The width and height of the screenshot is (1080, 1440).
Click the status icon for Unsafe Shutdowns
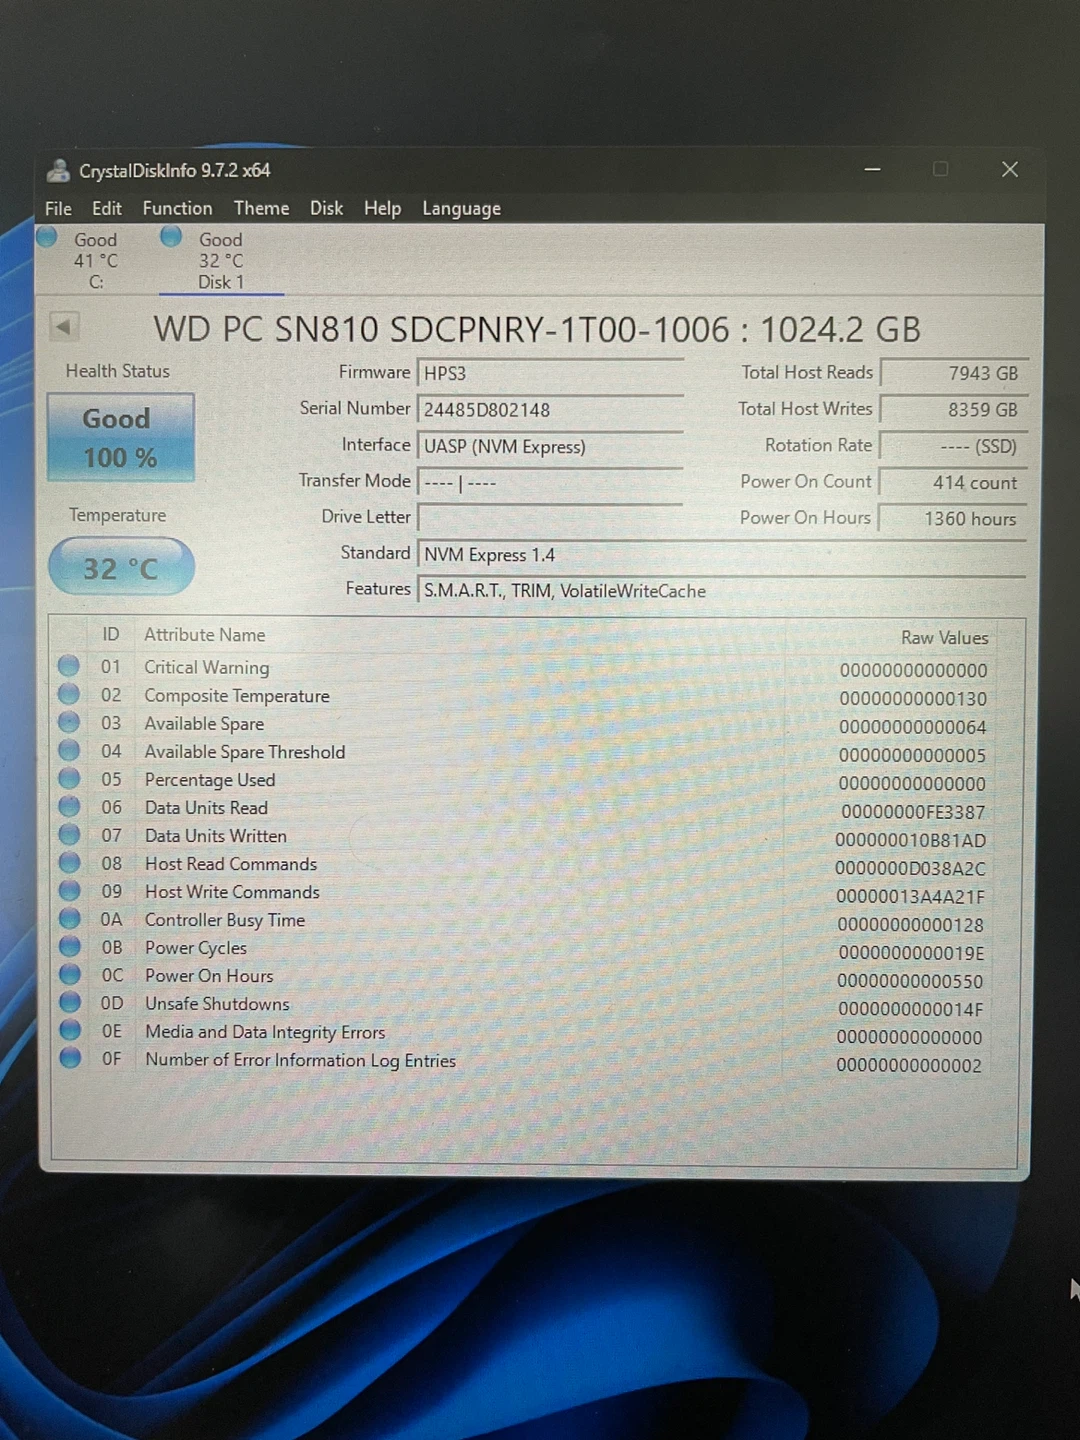(x=69, y=1001)
